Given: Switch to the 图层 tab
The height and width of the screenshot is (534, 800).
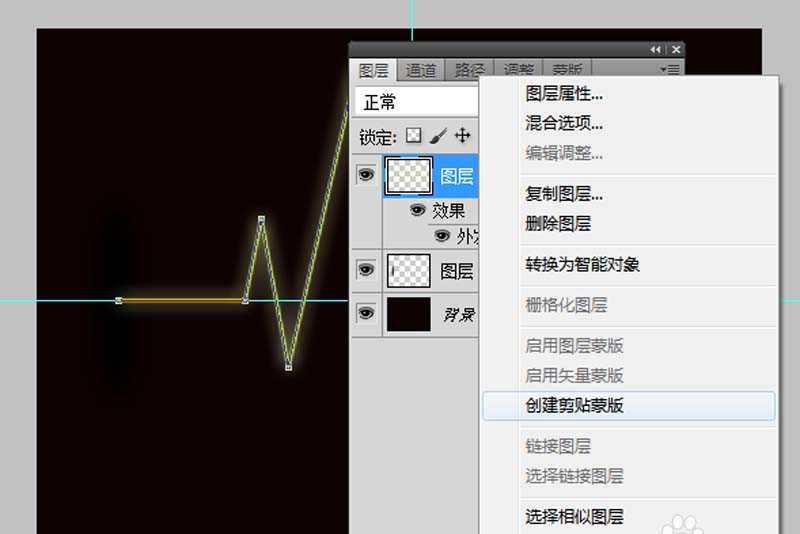Looking at the screenshot, I should click(373, 70).
